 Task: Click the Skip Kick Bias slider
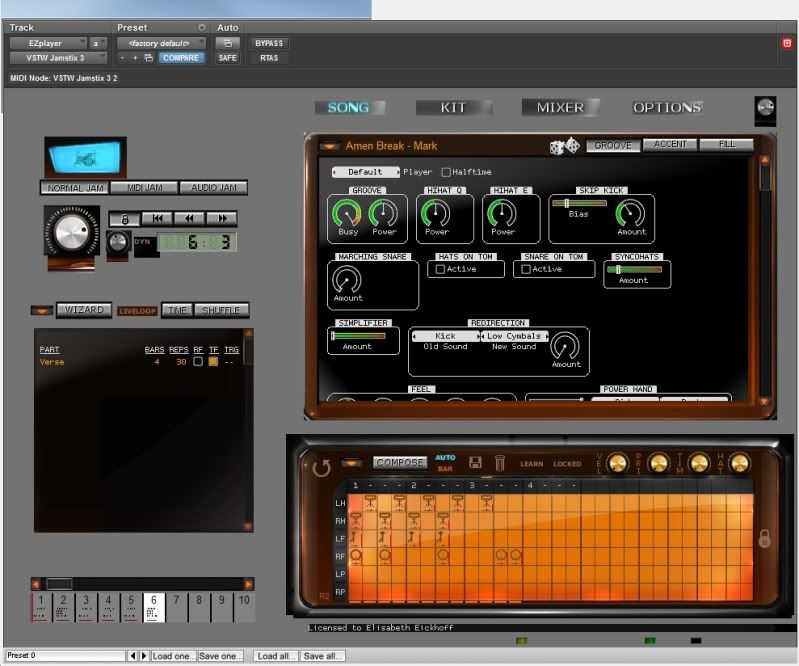pyautogui.click(x=578, y=203)
